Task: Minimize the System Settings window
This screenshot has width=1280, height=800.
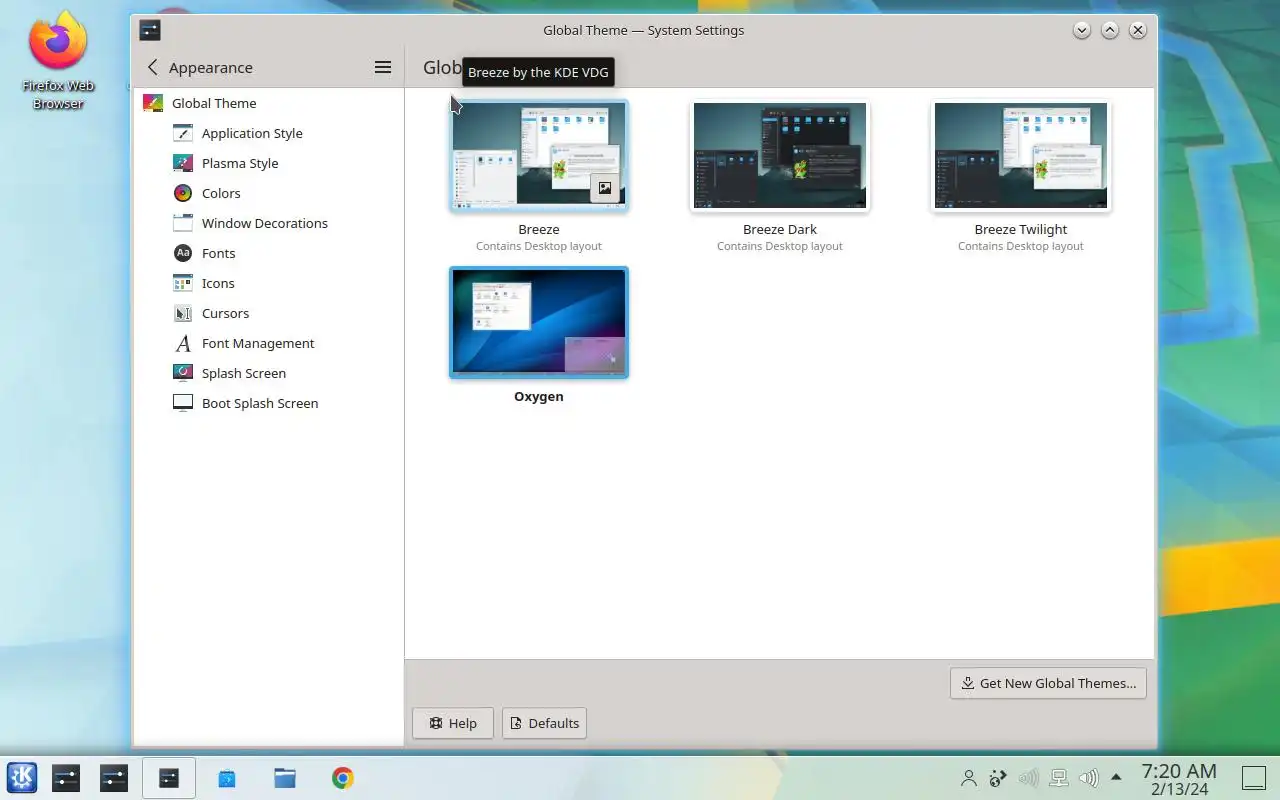Action: pyautogui.click(x=1082, y=30)
